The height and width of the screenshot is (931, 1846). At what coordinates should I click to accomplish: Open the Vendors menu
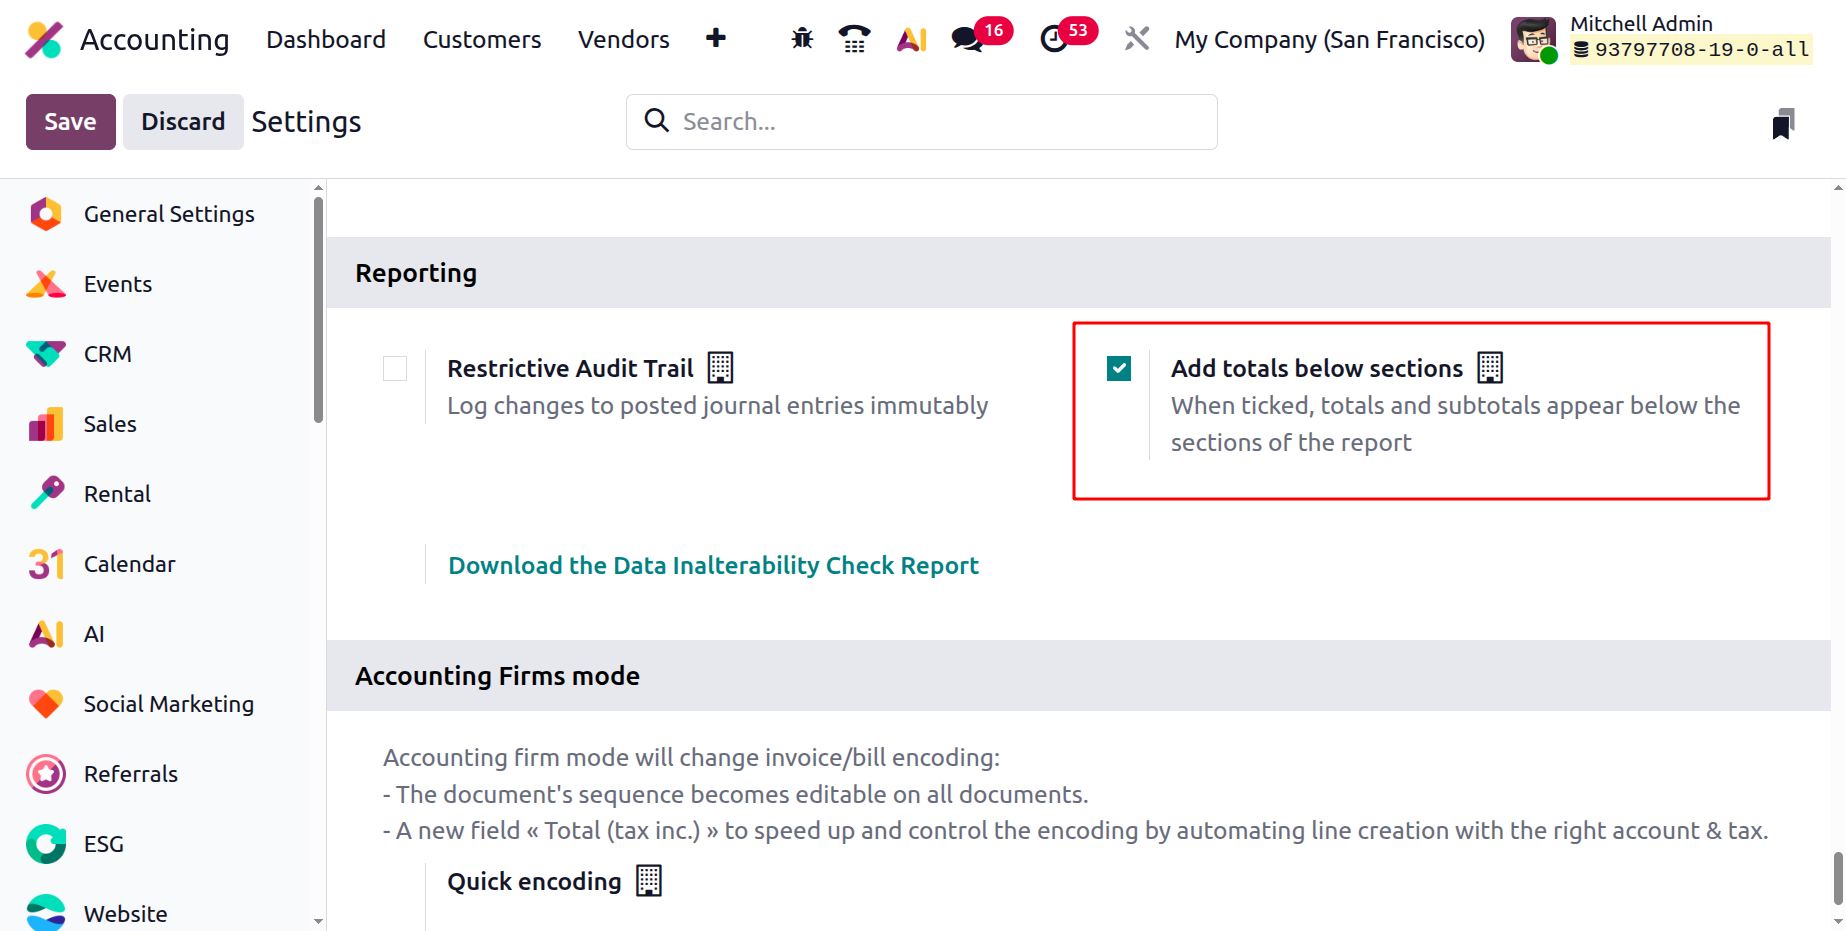(623, 40)
